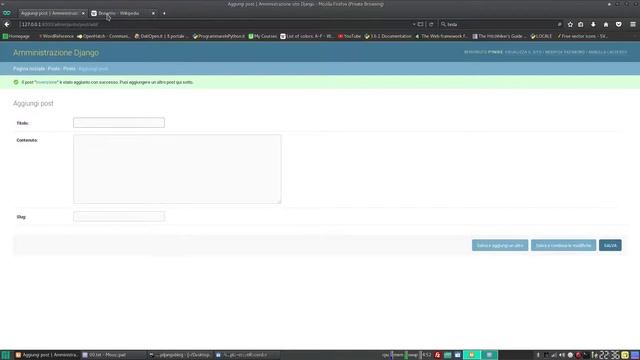
Task: Open the Homepage bookmark
Action: pos(16,36)
